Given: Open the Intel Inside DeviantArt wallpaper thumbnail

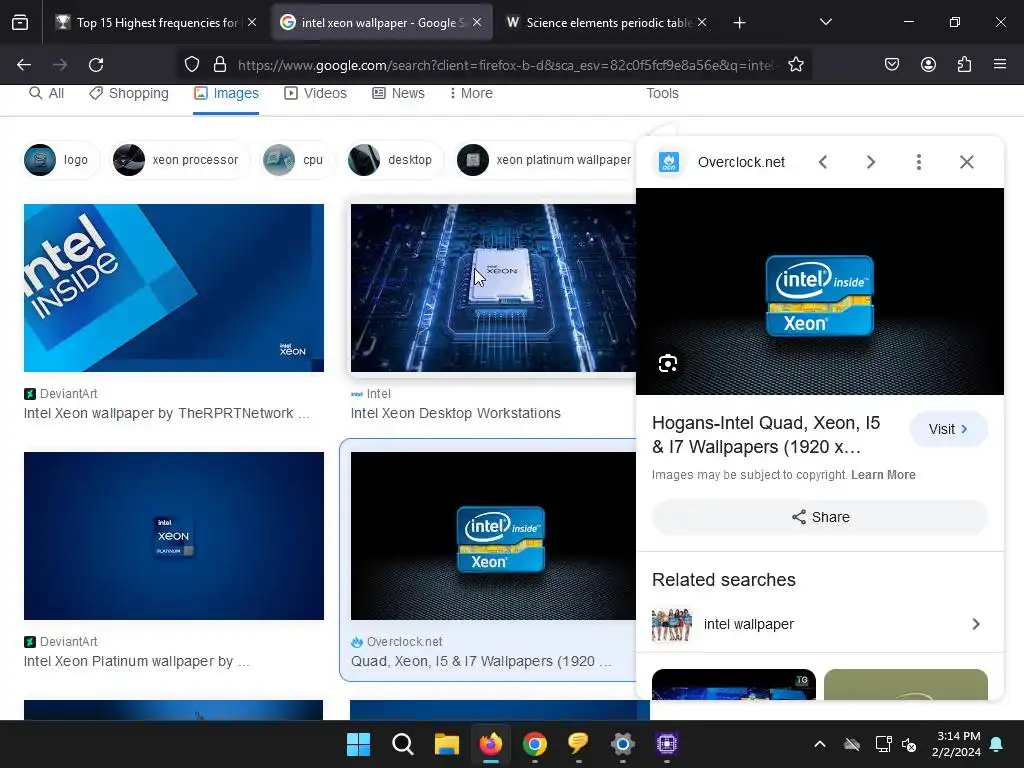Looking at the screenshot, I should 174,288.
